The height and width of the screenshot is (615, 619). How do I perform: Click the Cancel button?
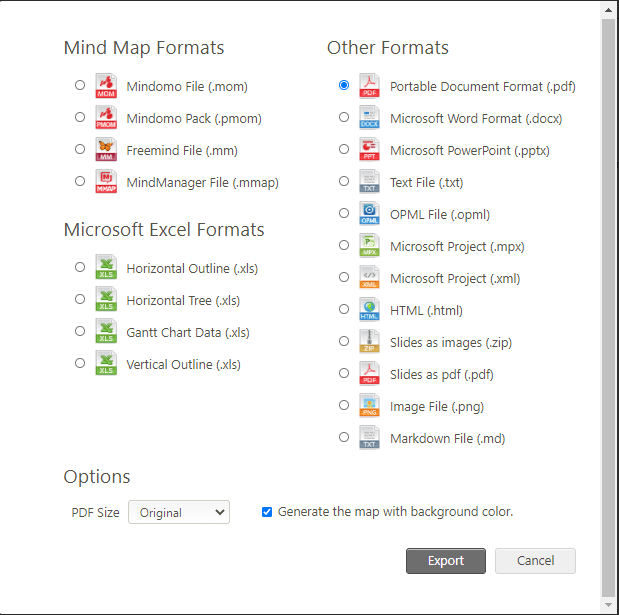[535, 561]
